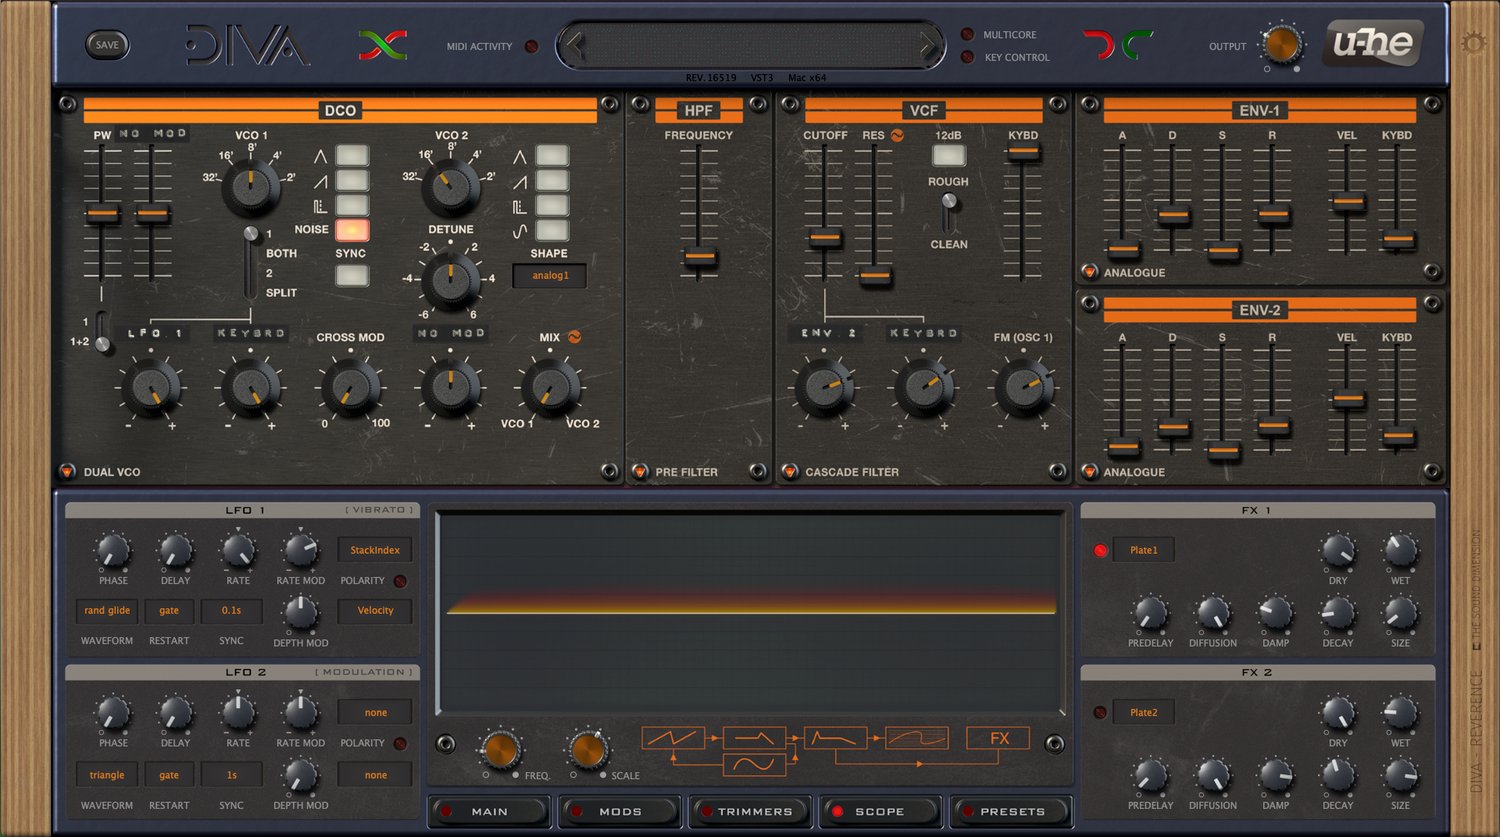Toggle the MULTICORE indicator
Viewport: 1500px width, 837px height.
(967, 35)
